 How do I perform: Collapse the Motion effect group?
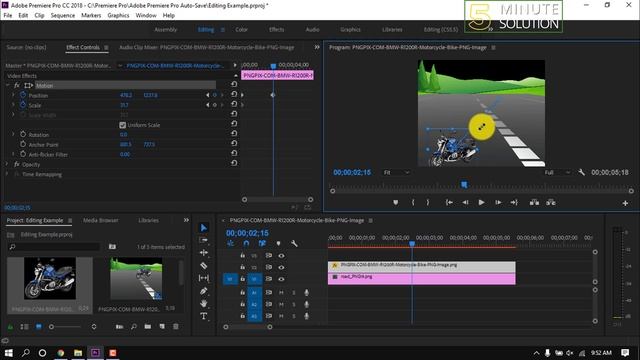(7, 85)
